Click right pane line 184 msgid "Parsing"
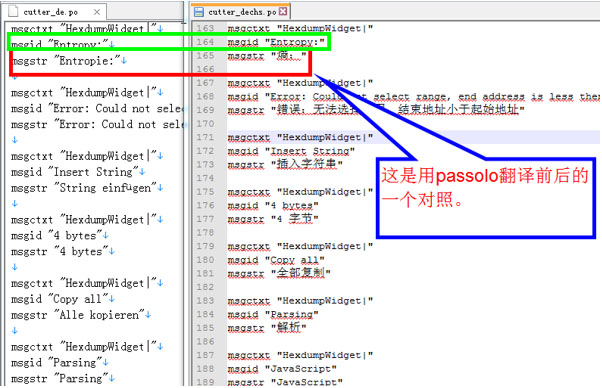 [273, 314]
